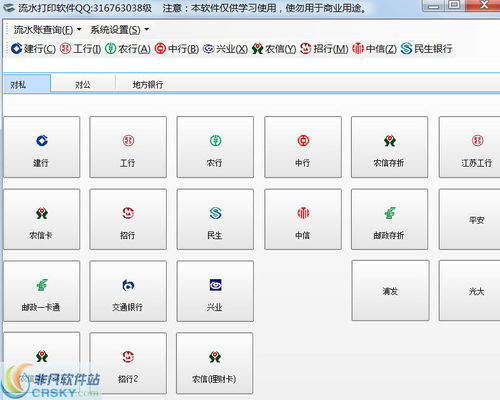Expand the 流水账查询(F) menu

point(47,30)
